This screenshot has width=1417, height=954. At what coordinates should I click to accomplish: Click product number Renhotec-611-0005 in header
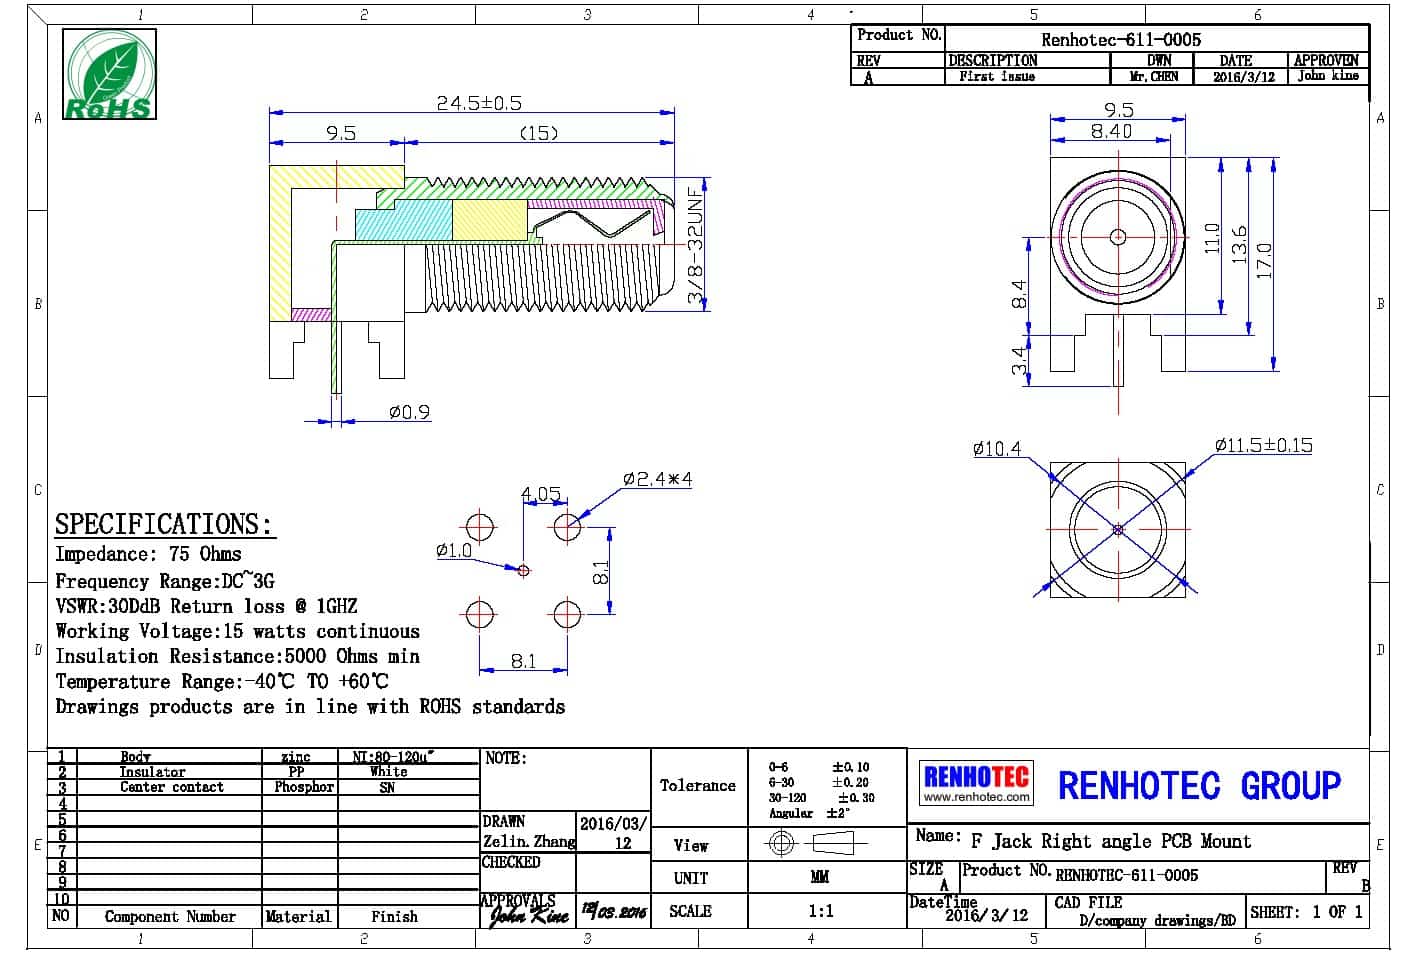(x=1121, y=40)
